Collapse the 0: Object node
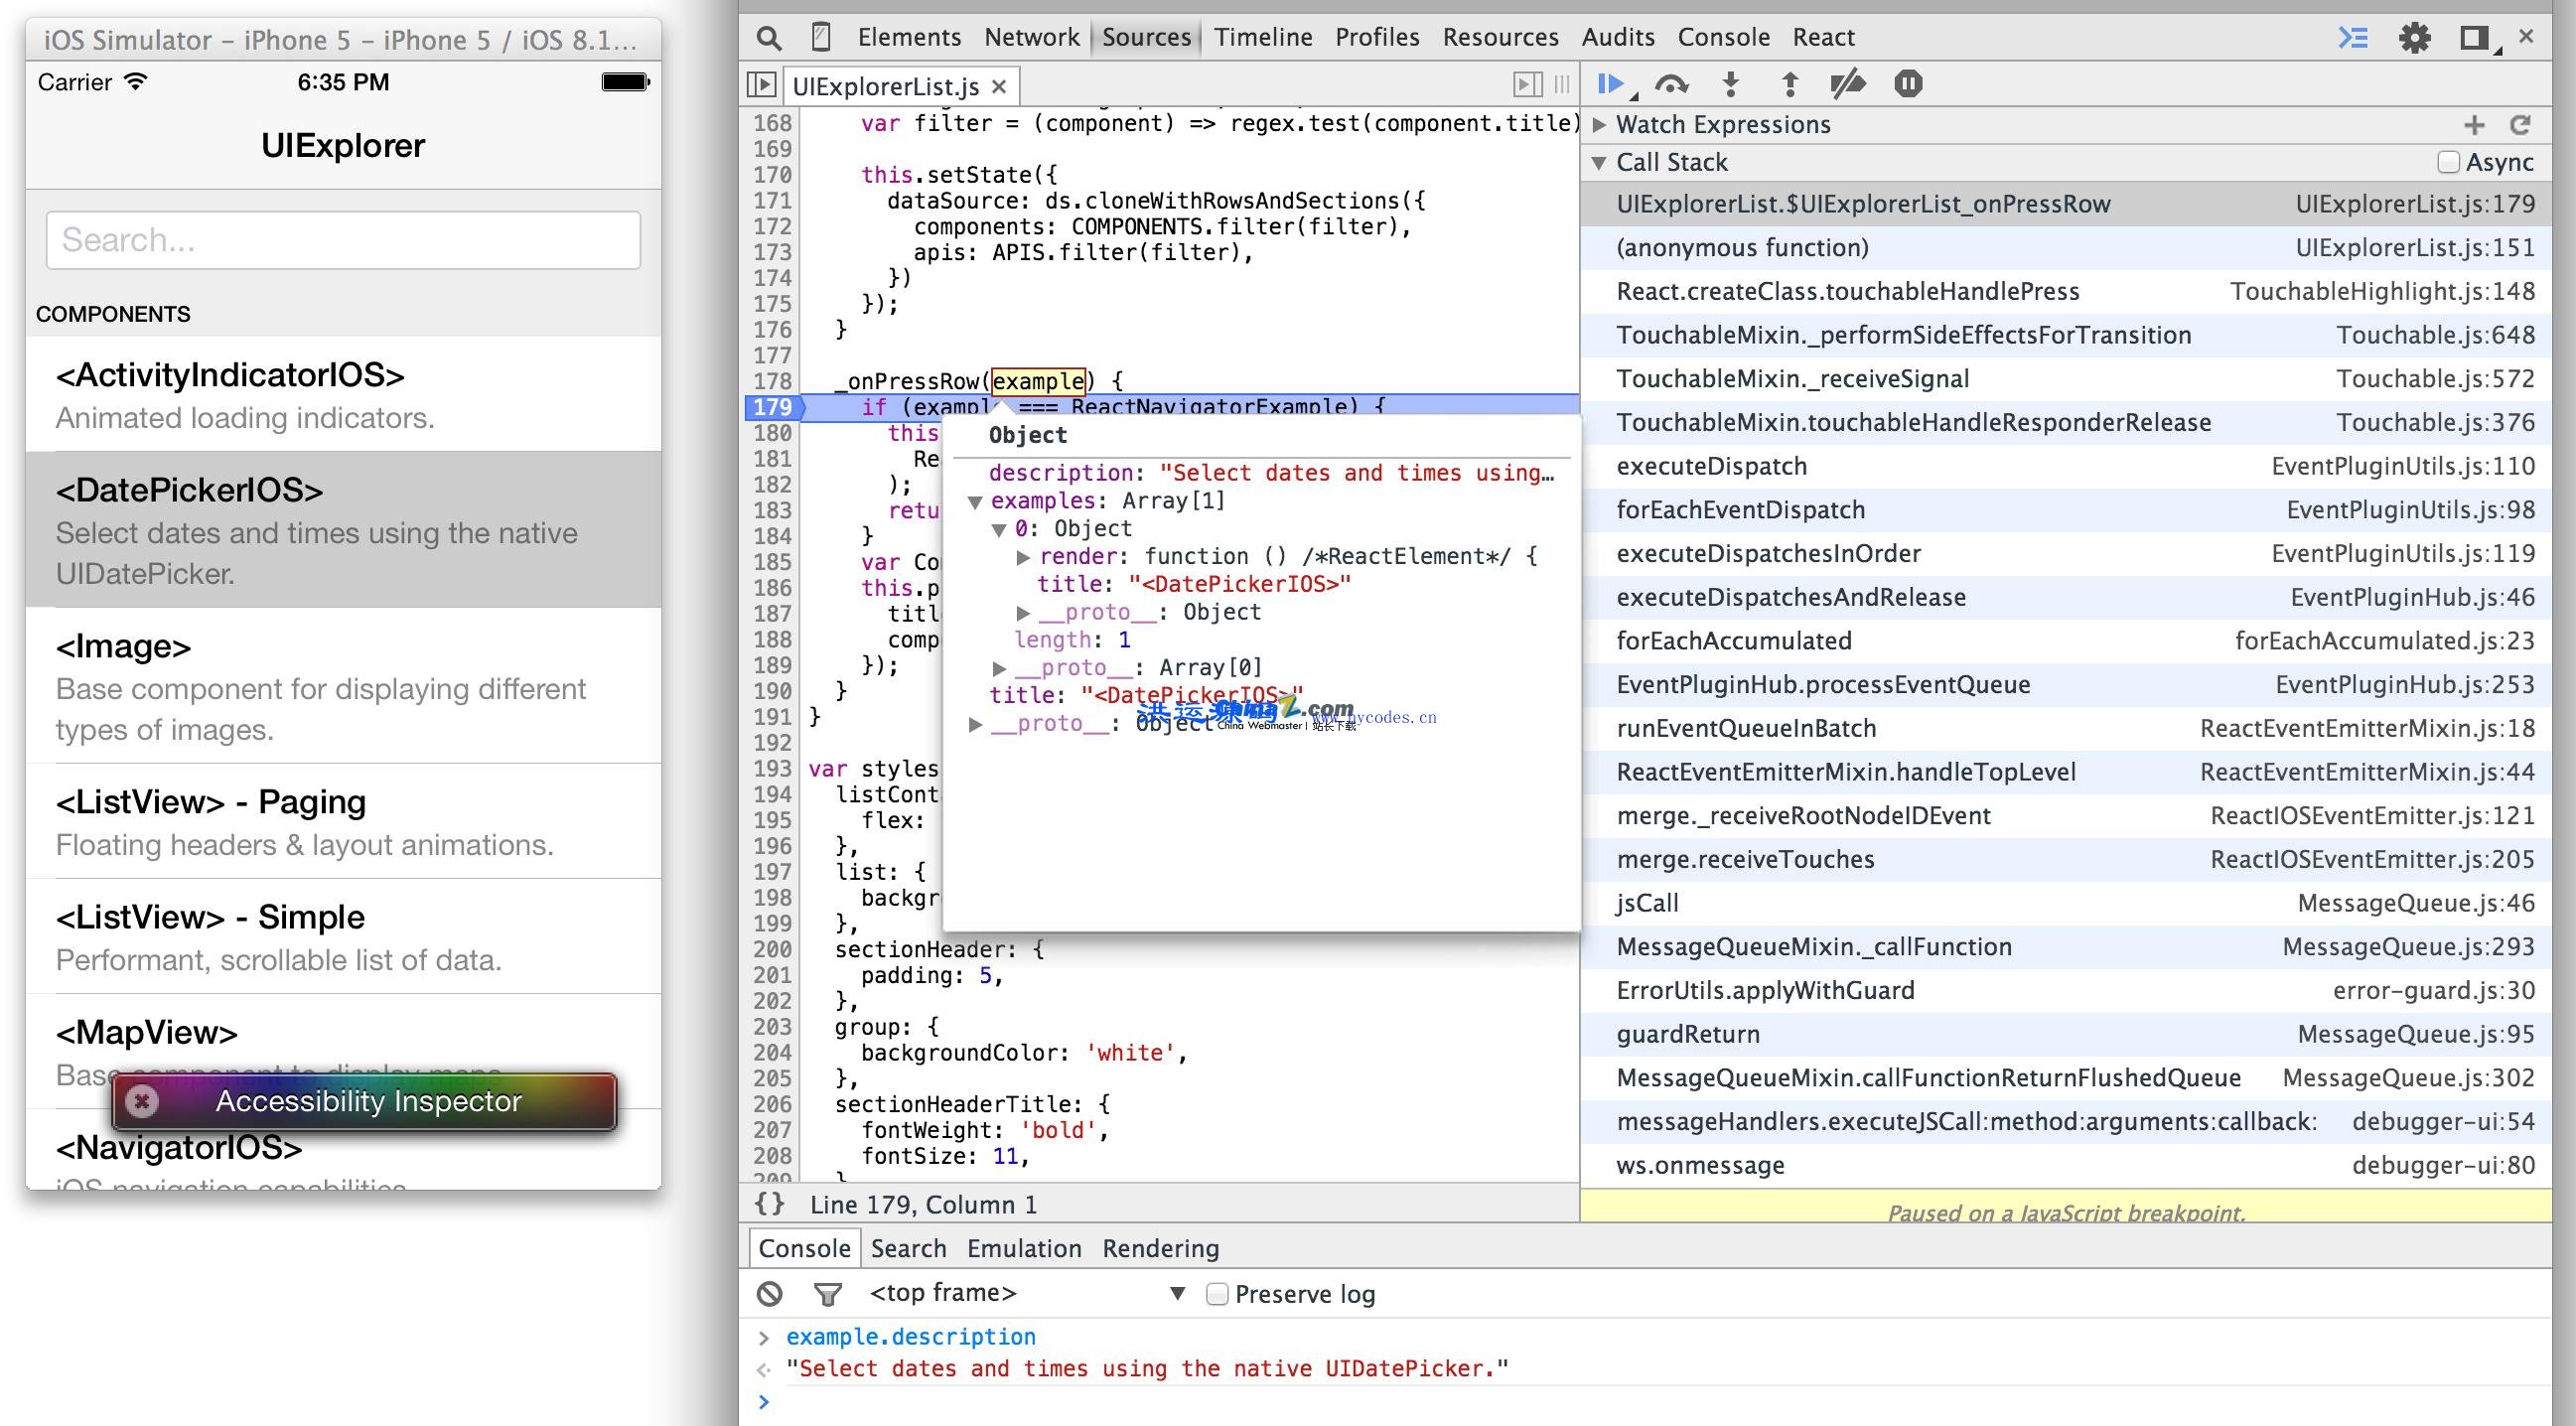The height and width of the screenshot is (1426, 2576). click(x=999, y=530)
